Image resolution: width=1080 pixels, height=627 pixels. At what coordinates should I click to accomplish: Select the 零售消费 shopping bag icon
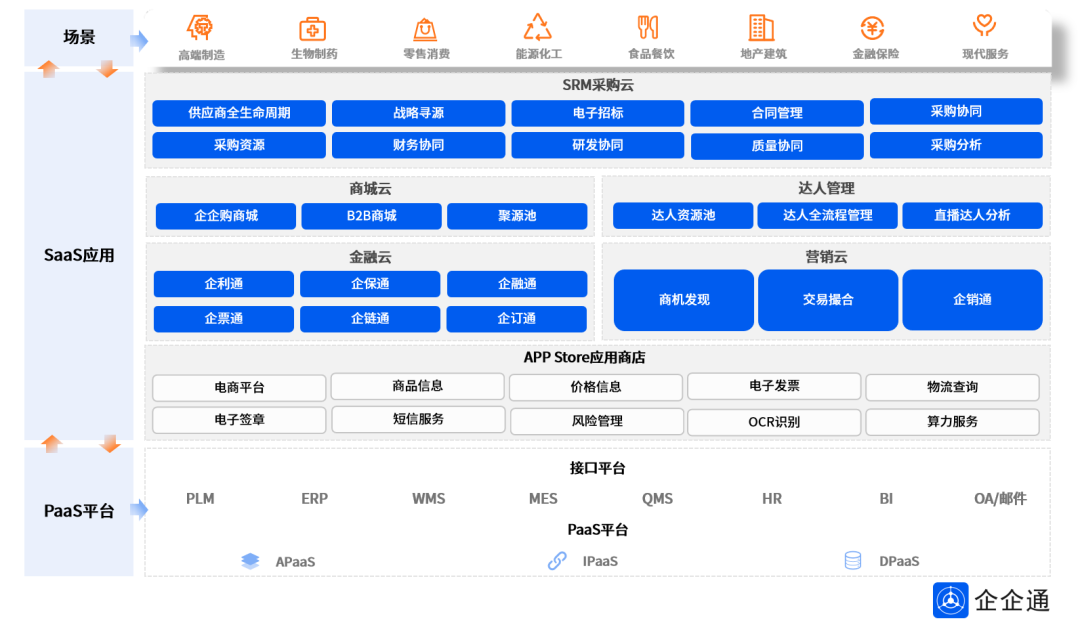click(x=424, y=28)
